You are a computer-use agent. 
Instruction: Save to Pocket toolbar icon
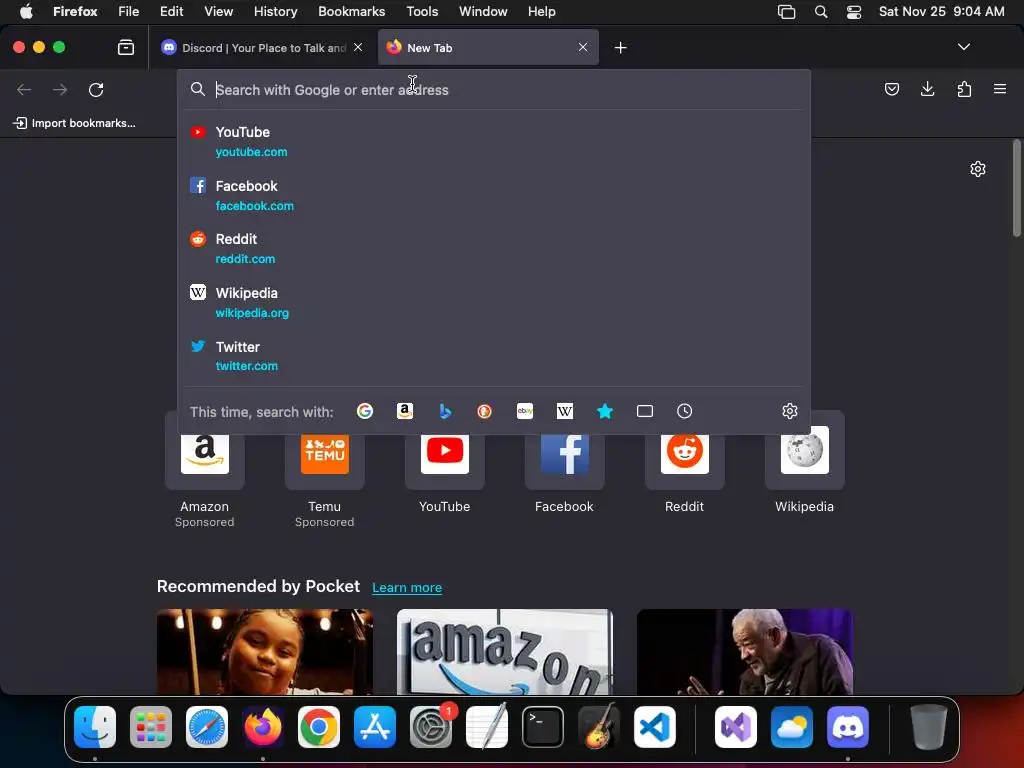pyautogui.click(x=891, y=89)
